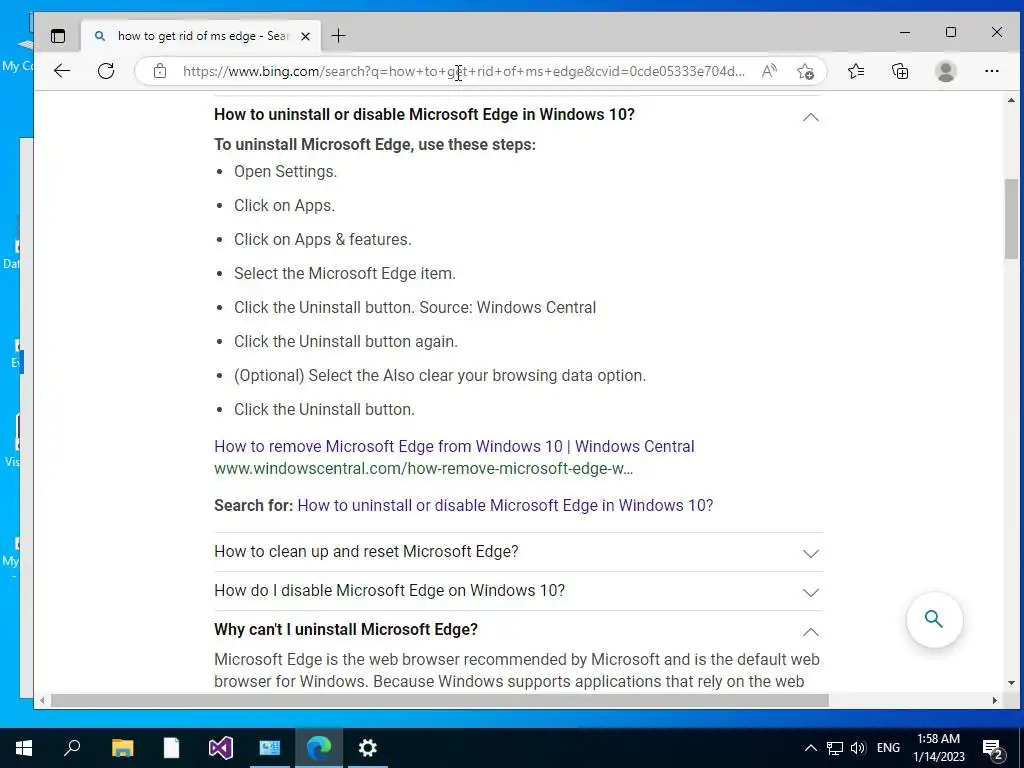Click 'To uninstall Microsoft Edge, use these steps' heading
The image size is (1024, 768).
click(375, 144)
